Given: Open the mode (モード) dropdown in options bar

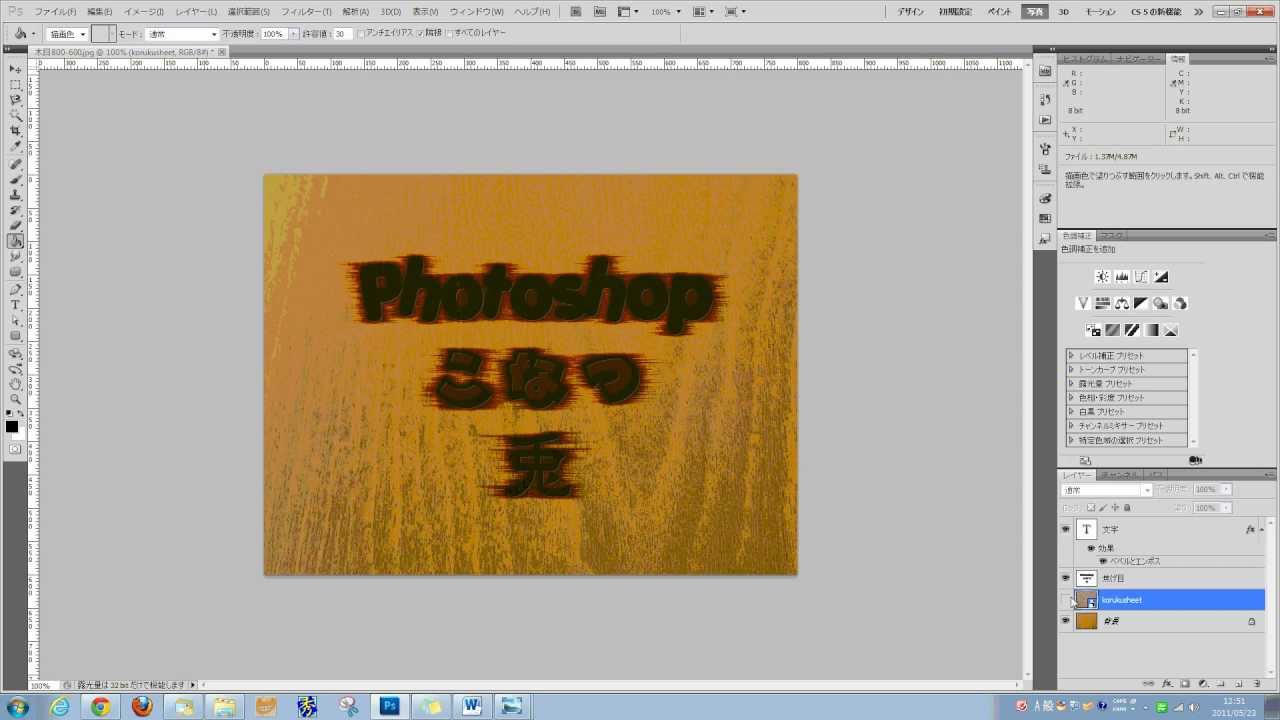Looking at the screenshot, I should coord(181,34).
